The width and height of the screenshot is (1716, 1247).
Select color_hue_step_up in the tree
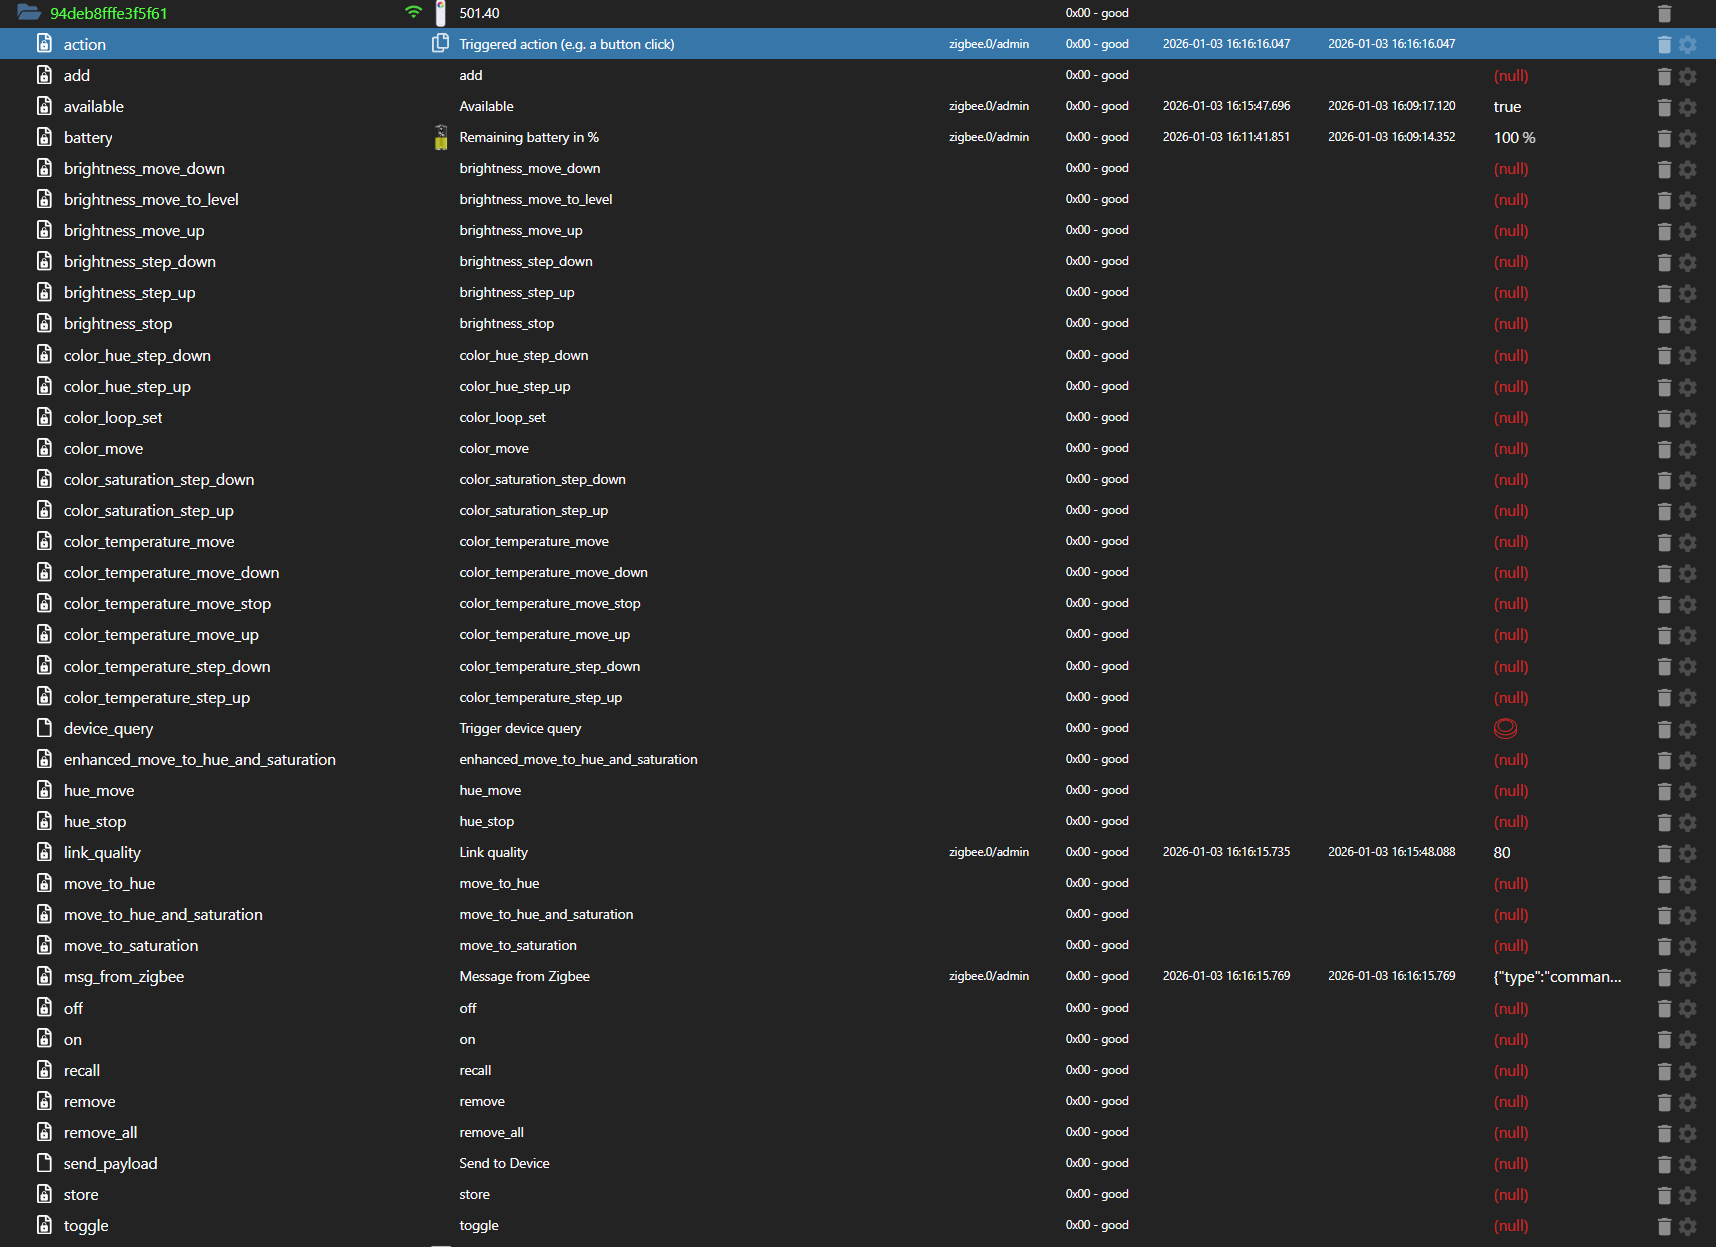127,386
